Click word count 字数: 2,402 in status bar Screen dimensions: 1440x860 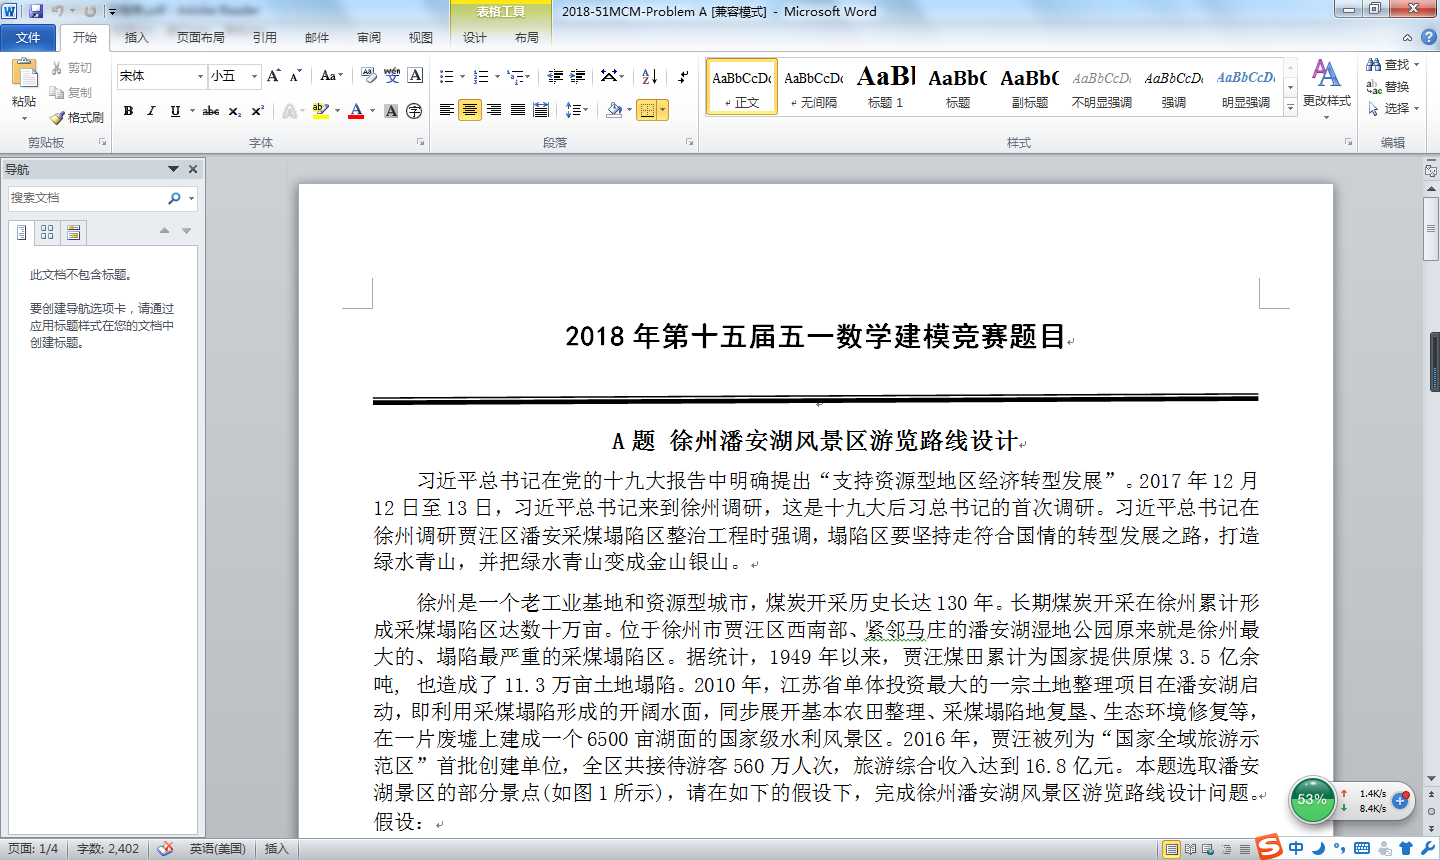coord(108,849)
